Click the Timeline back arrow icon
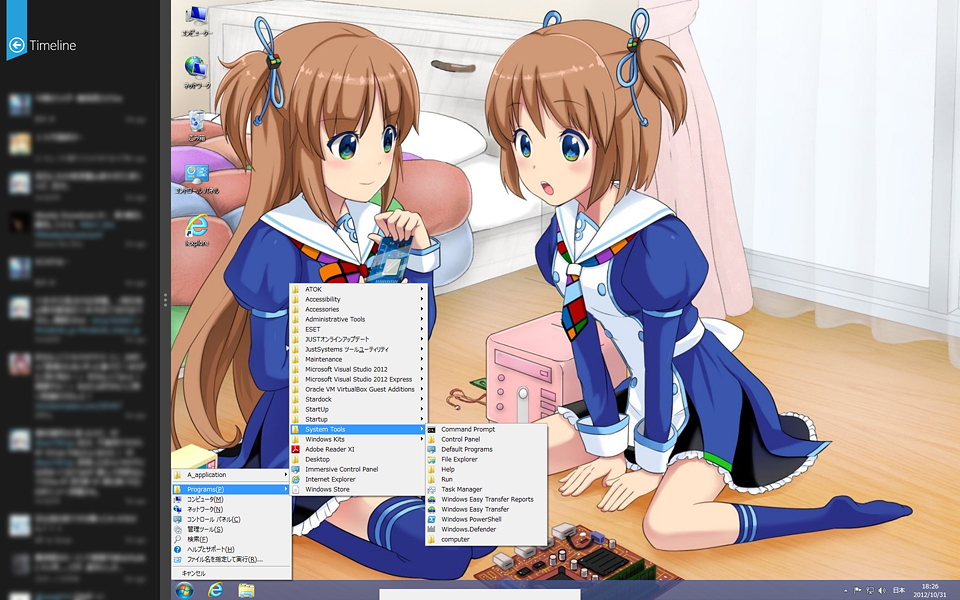This screenshot has width=960, height=600. point(17,45)
